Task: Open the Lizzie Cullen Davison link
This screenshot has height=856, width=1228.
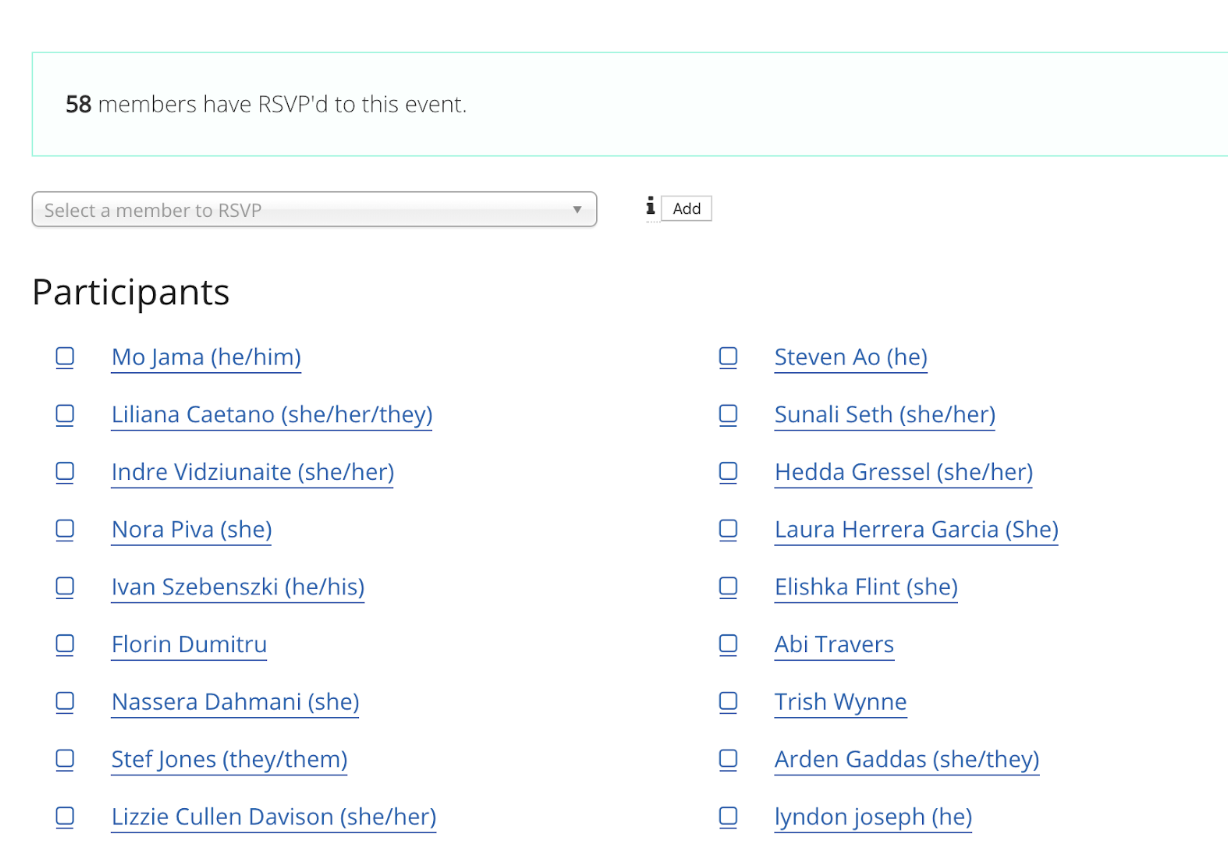Action: 273,817
